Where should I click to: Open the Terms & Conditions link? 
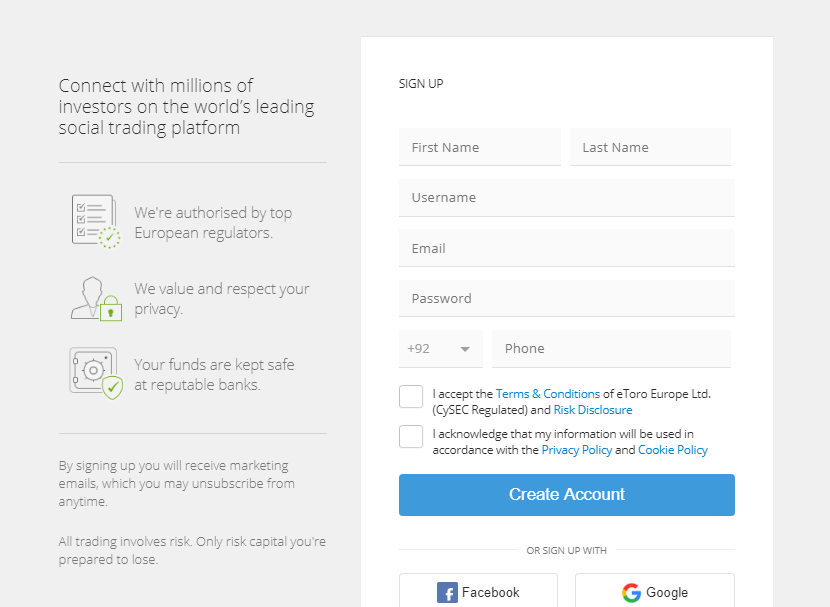click(x=547, y=394)
